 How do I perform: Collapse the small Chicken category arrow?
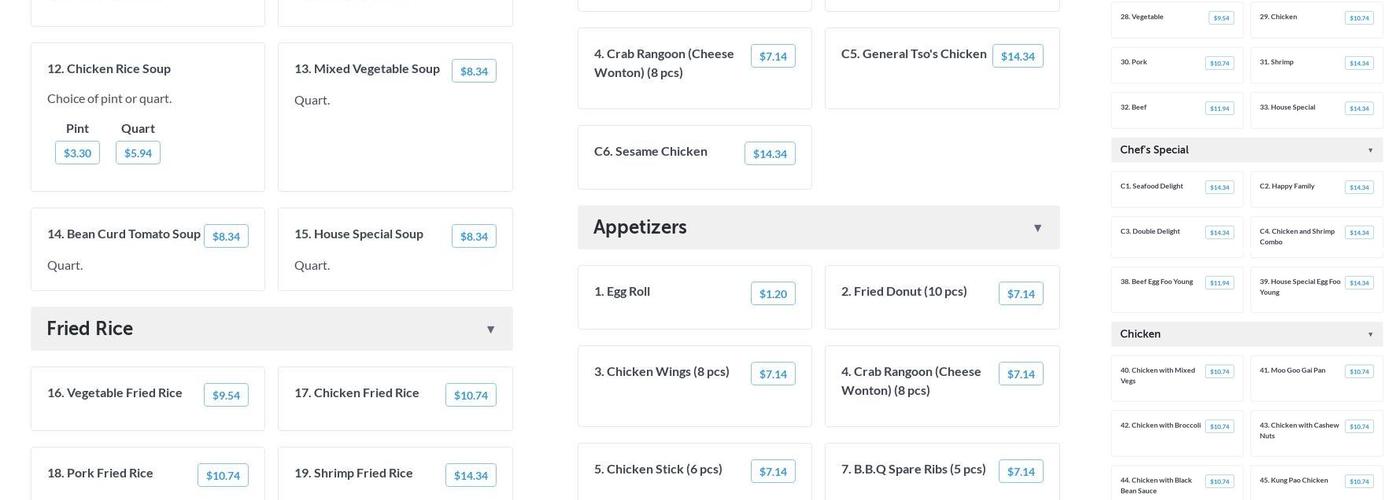1370,334
